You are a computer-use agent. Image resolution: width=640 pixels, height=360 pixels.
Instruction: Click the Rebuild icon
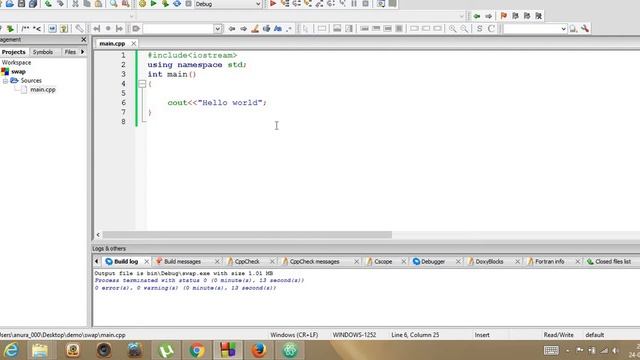[x=177, y=4]
